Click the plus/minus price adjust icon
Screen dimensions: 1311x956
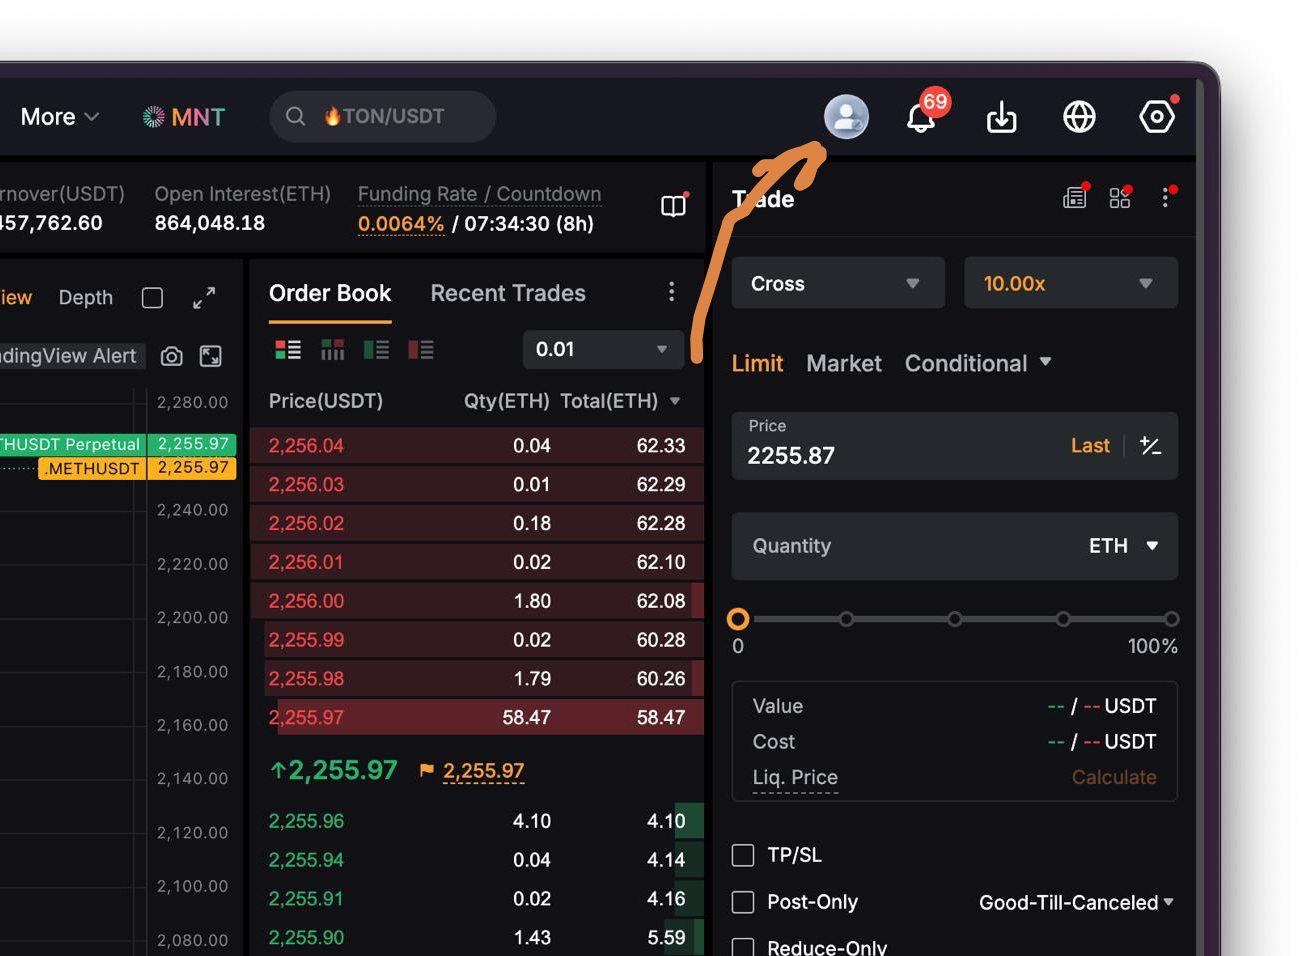[x=1150, y=446]
